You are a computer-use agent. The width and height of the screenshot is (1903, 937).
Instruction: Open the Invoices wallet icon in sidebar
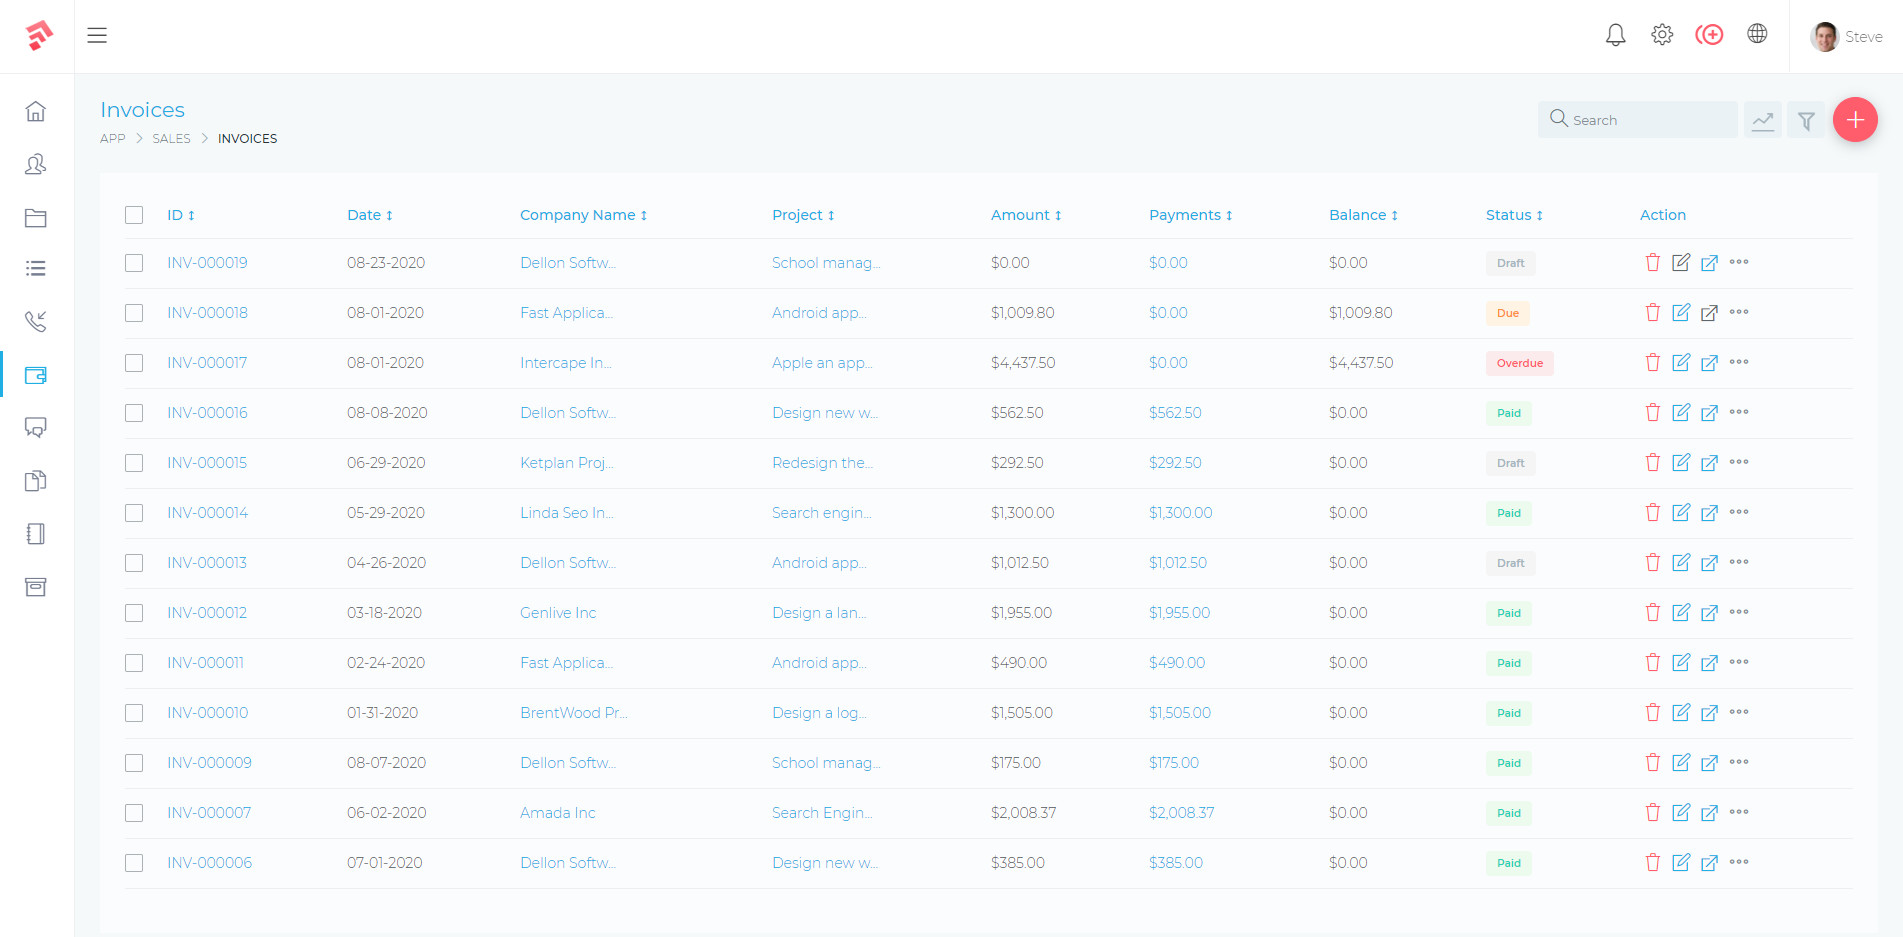(x=36, y=374)
